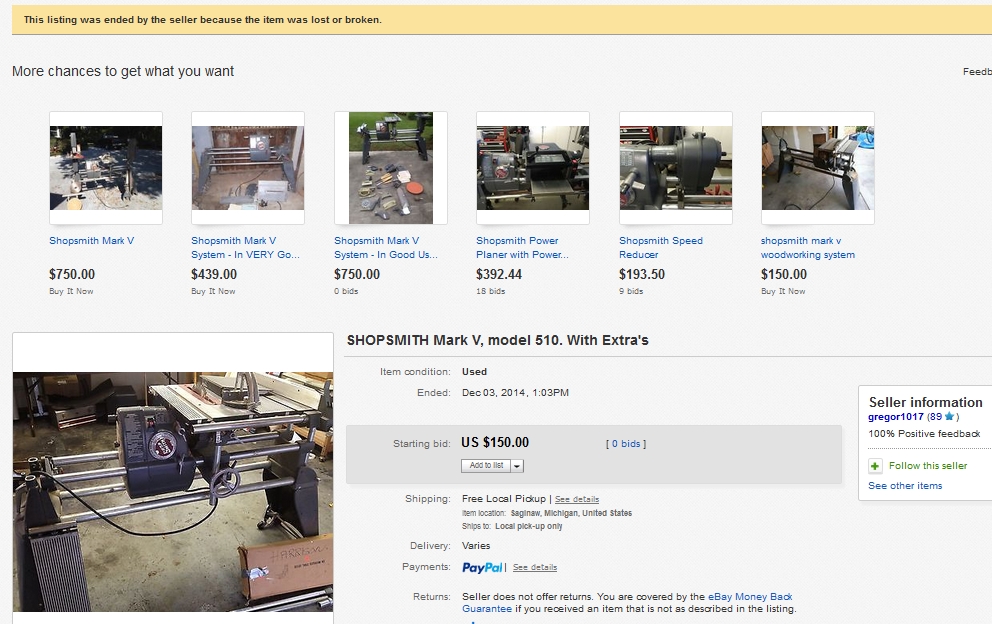Open the shopsmith mark v woodworking system thumbnail
992x624 pixels.
[x=817, y=168]
